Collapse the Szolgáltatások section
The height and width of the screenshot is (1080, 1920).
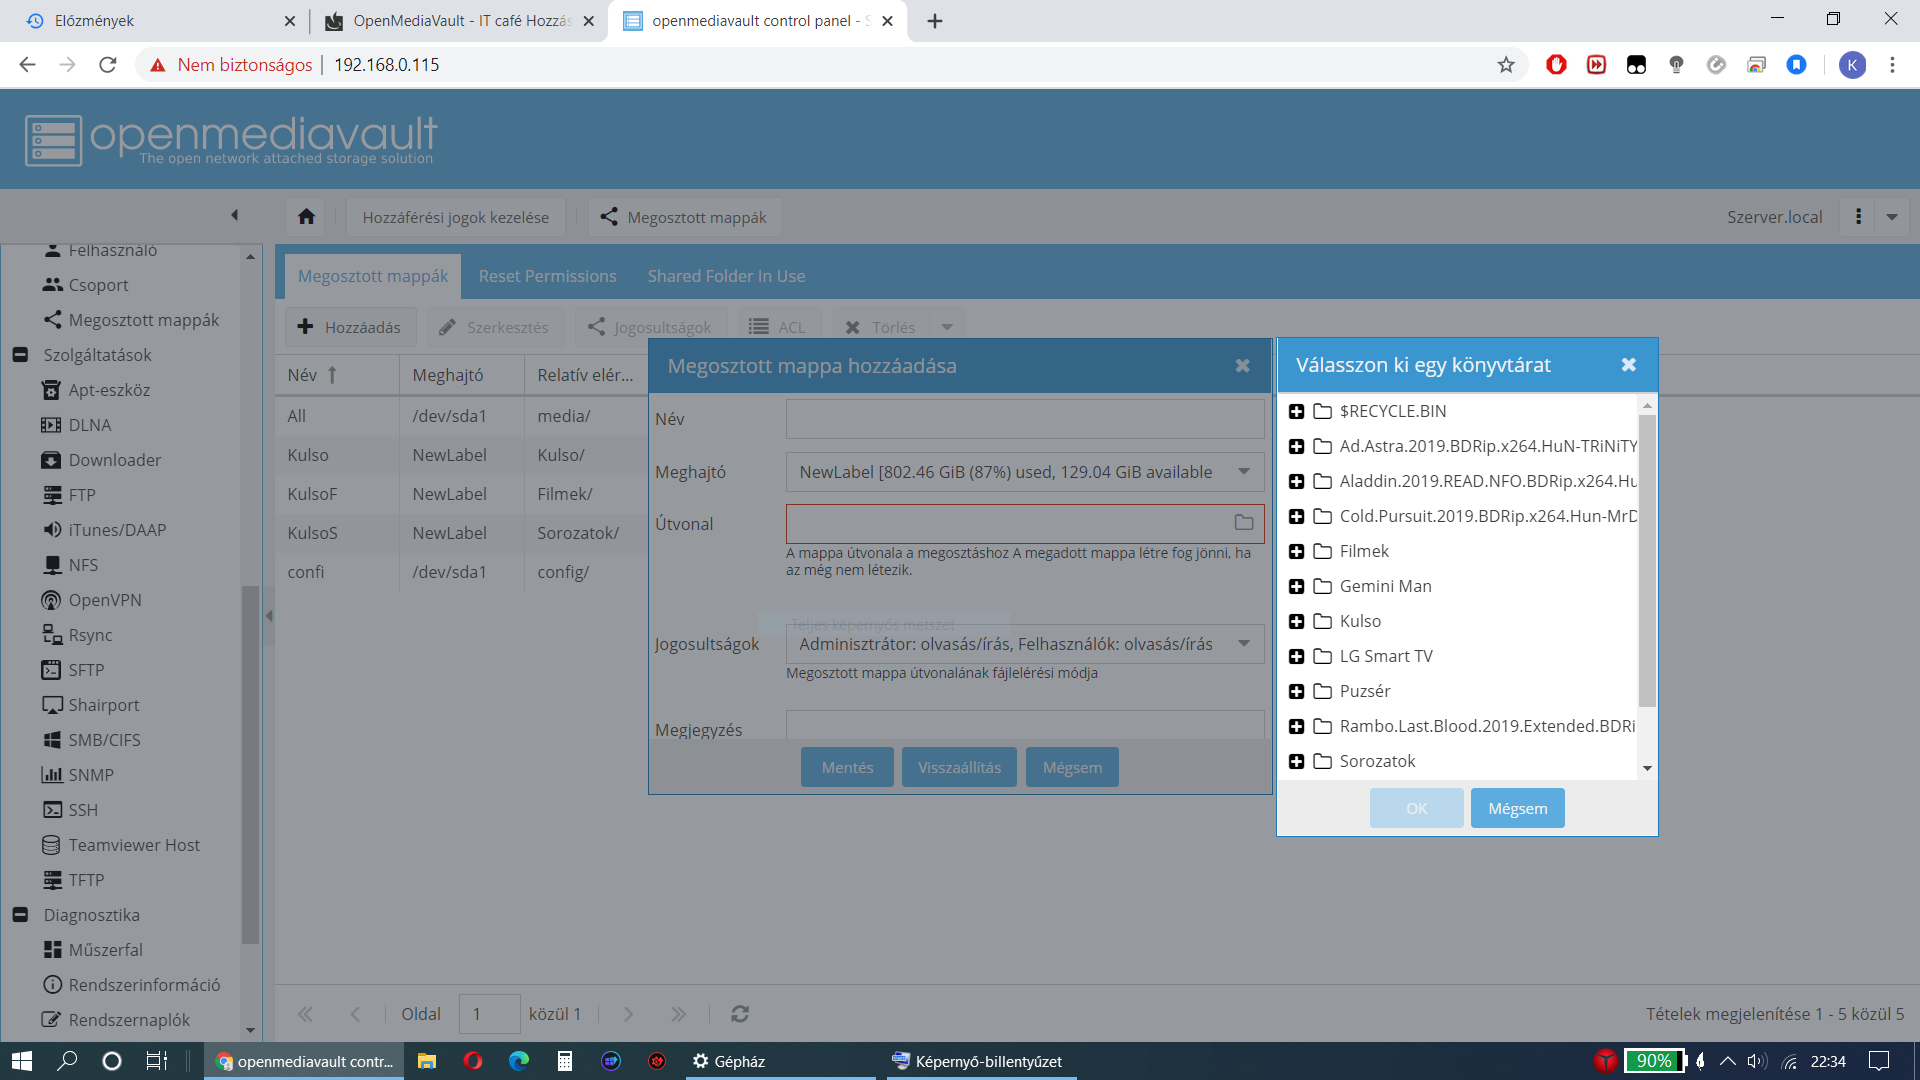point(20,355)
